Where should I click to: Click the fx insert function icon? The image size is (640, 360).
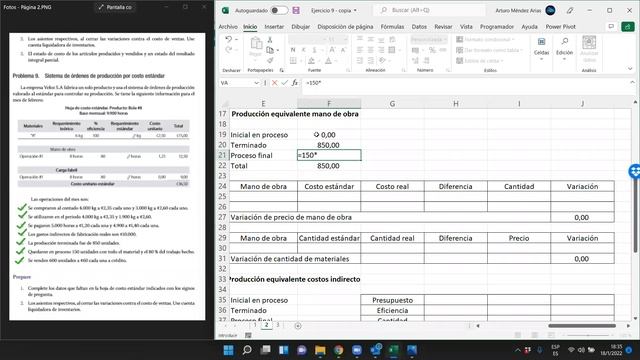click(x=295, y=83)
